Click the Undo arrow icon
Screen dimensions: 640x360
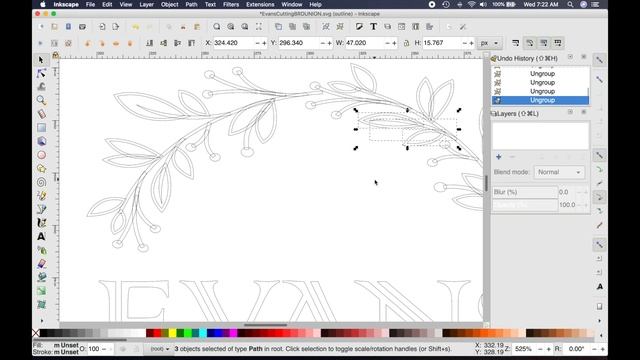point(136,27)
